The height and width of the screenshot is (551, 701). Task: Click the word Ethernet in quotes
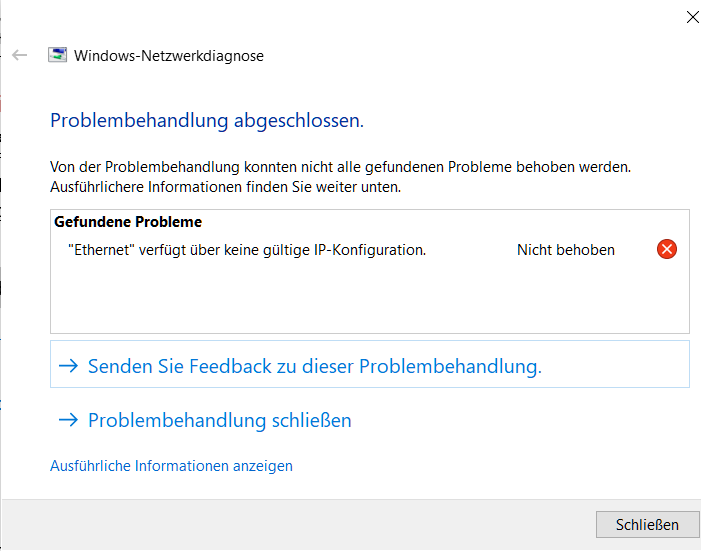point(101,250)
